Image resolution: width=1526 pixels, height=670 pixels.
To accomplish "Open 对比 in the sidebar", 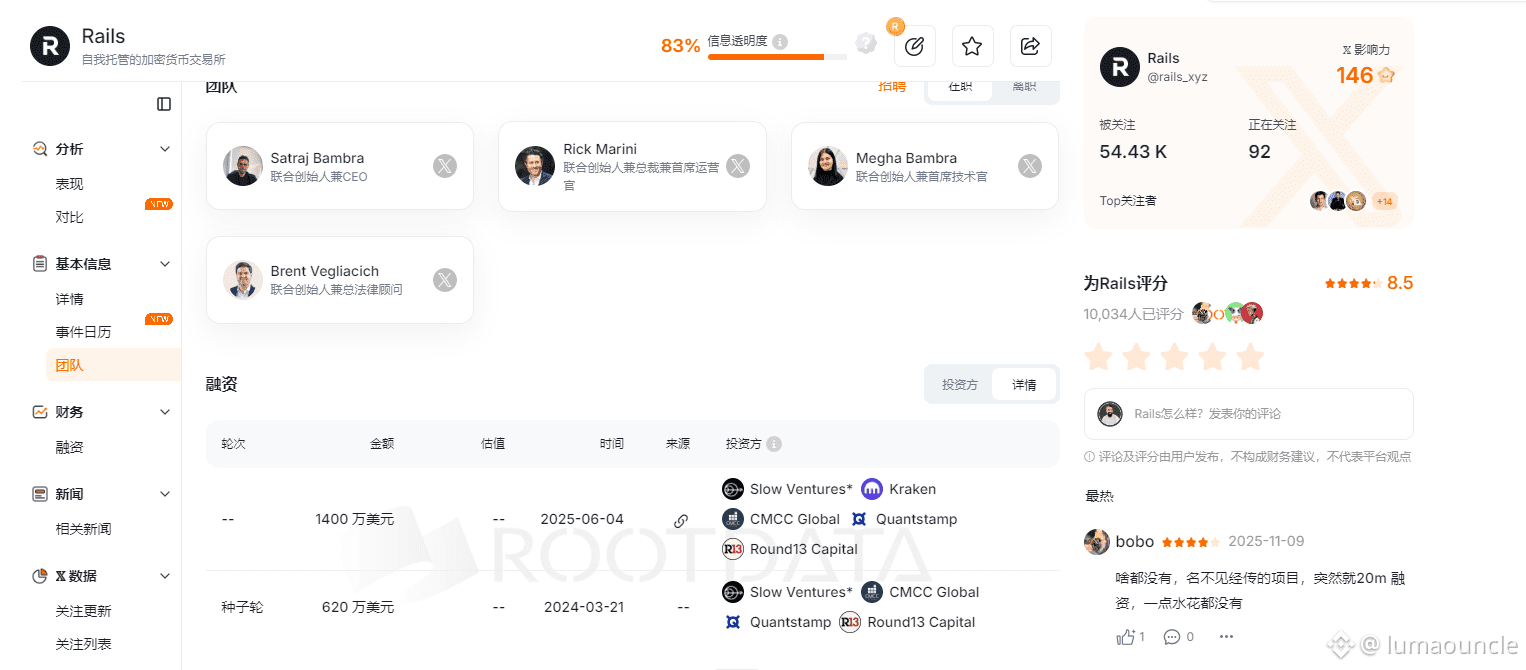I will [70, 217].
